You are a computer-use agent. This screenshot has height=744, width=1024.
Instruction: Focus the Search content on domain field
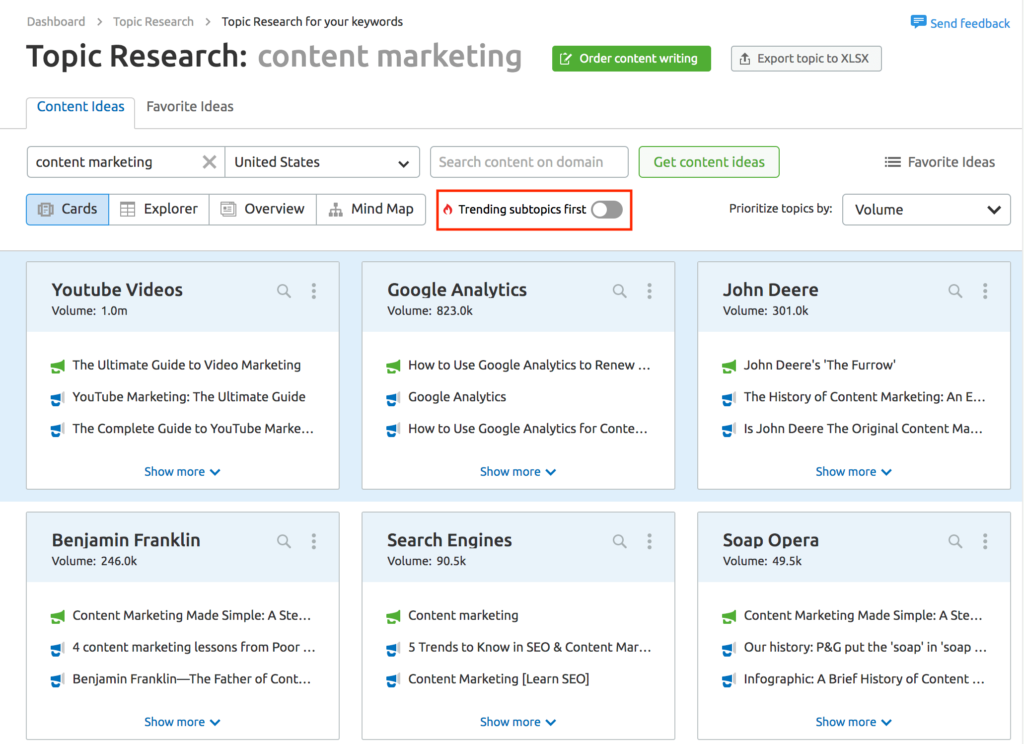click(529, 162)
